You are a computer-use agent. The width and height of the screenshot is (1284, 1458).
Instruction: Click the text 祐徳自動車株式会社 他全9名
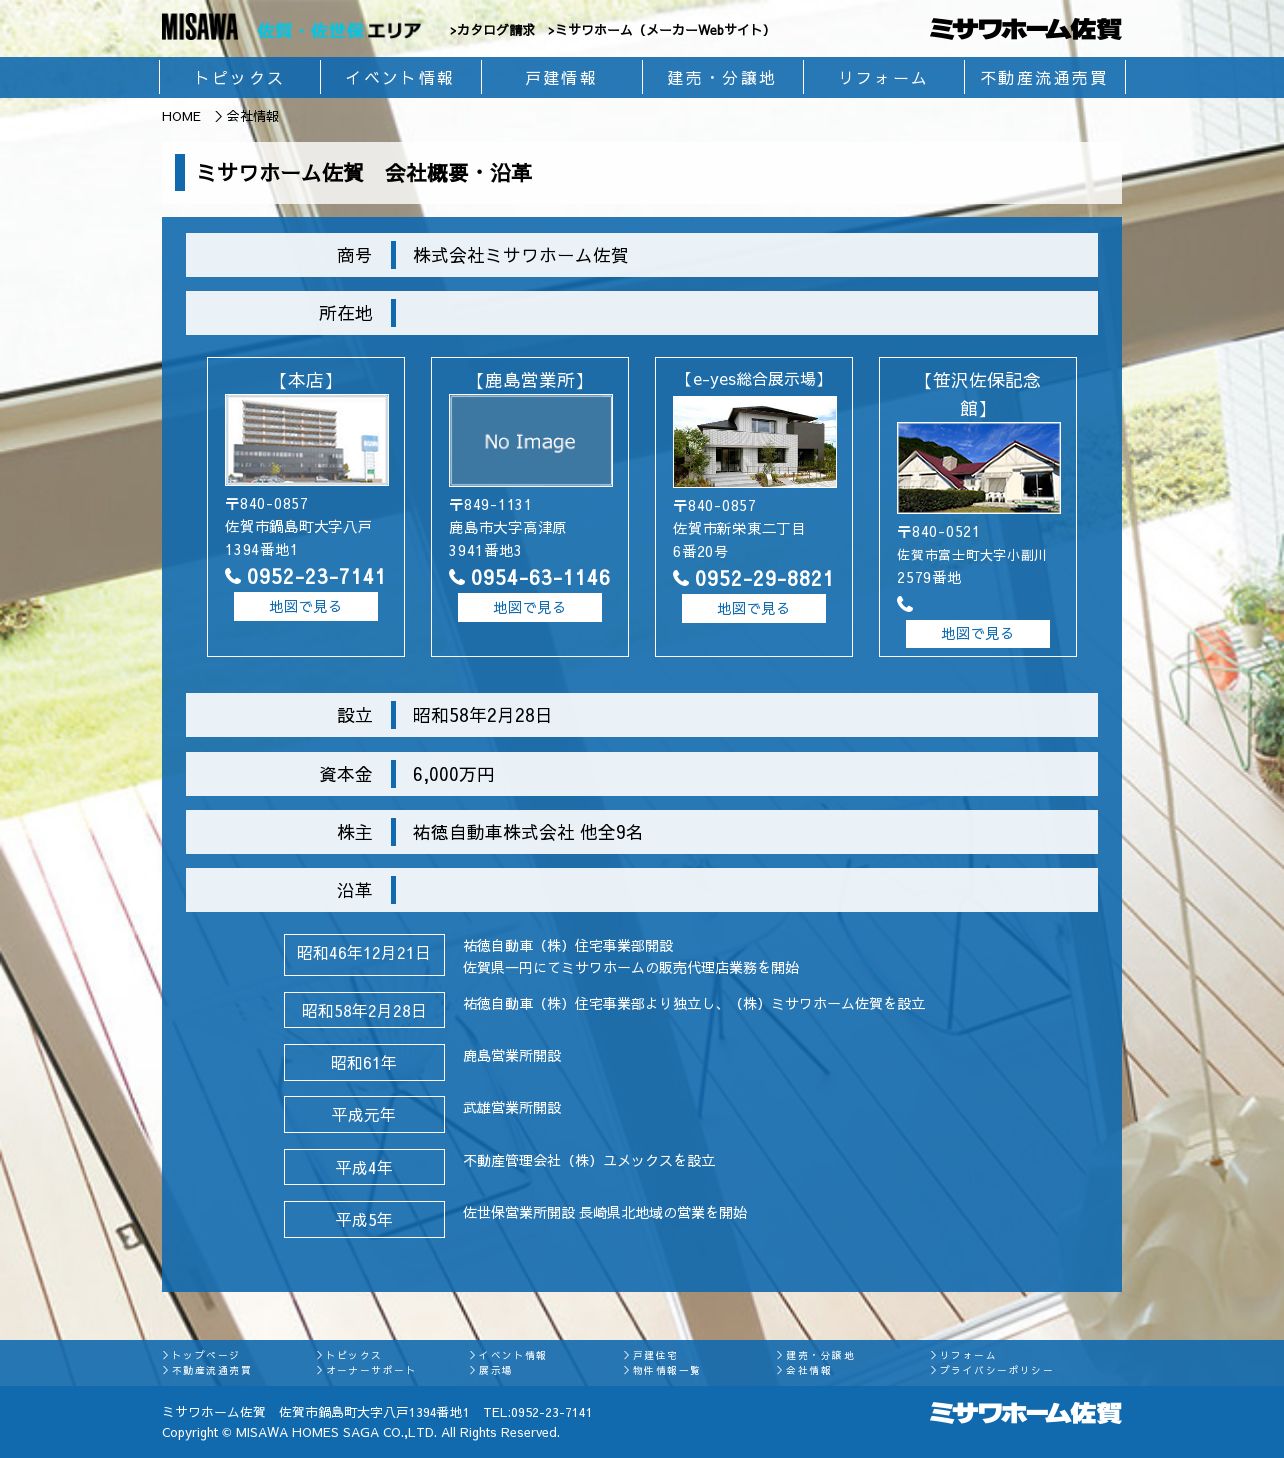tap(527, 832)
